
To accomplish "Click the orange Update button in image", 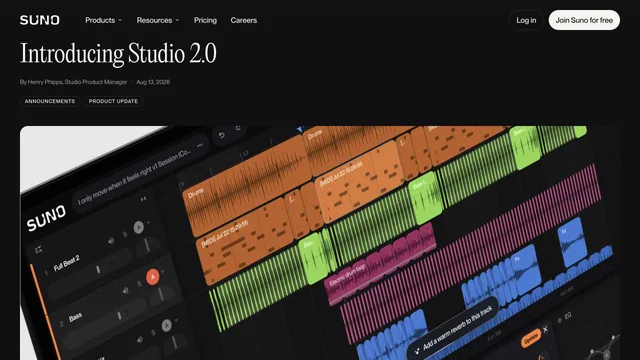I will click(x=531, y=339).
